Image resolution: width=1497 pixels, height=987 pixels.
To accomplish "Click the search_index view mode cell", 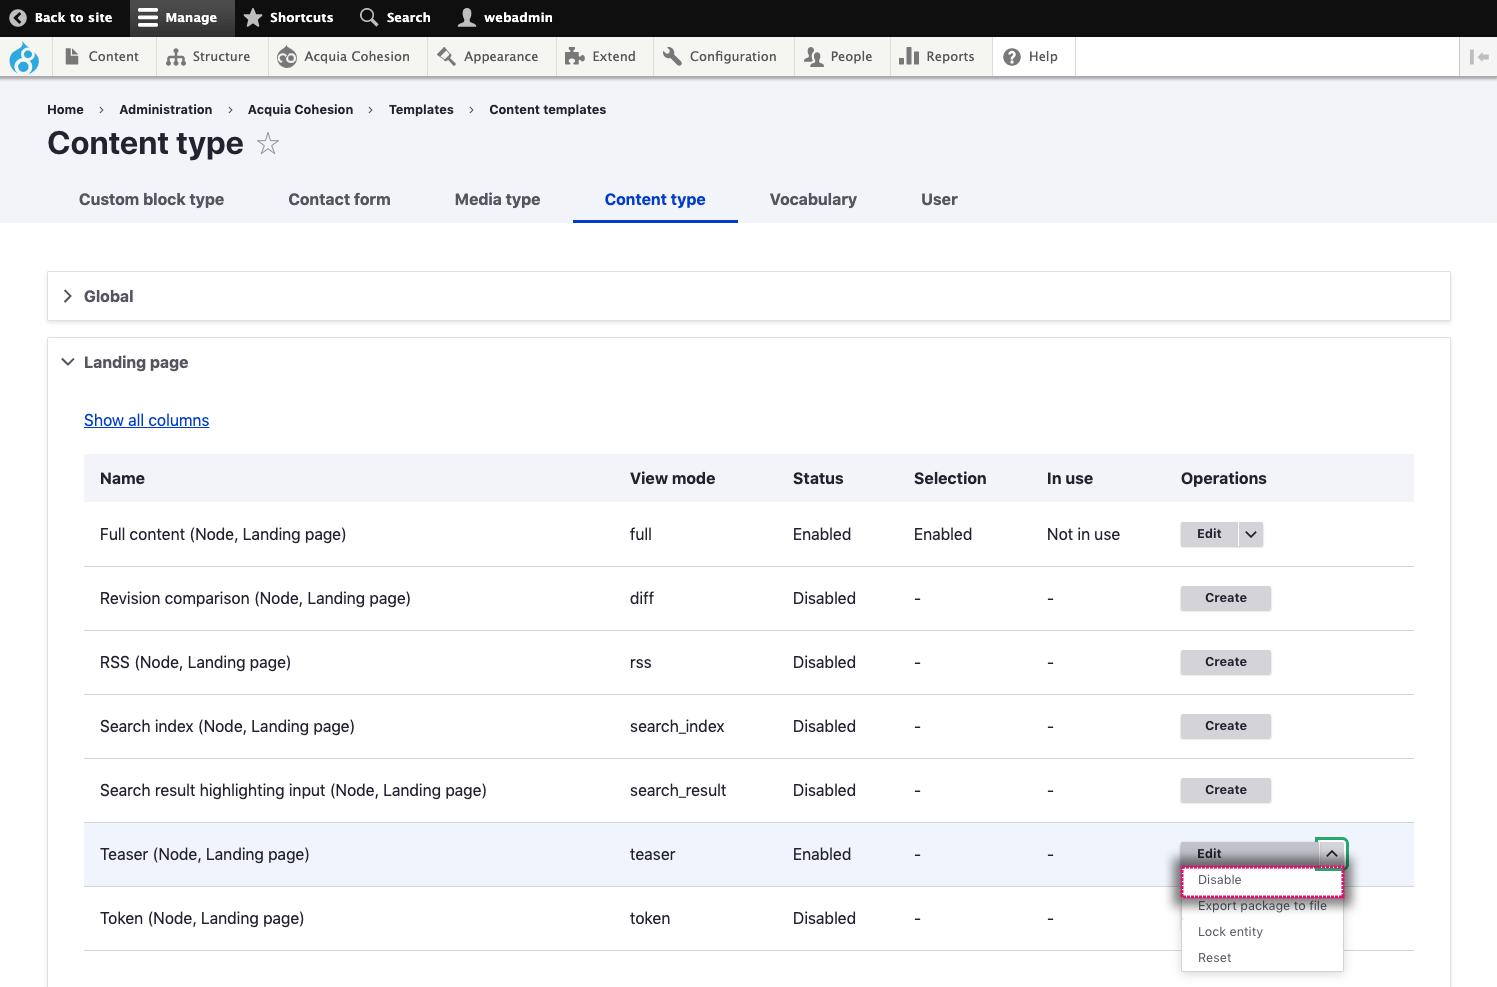I will 677,727.
